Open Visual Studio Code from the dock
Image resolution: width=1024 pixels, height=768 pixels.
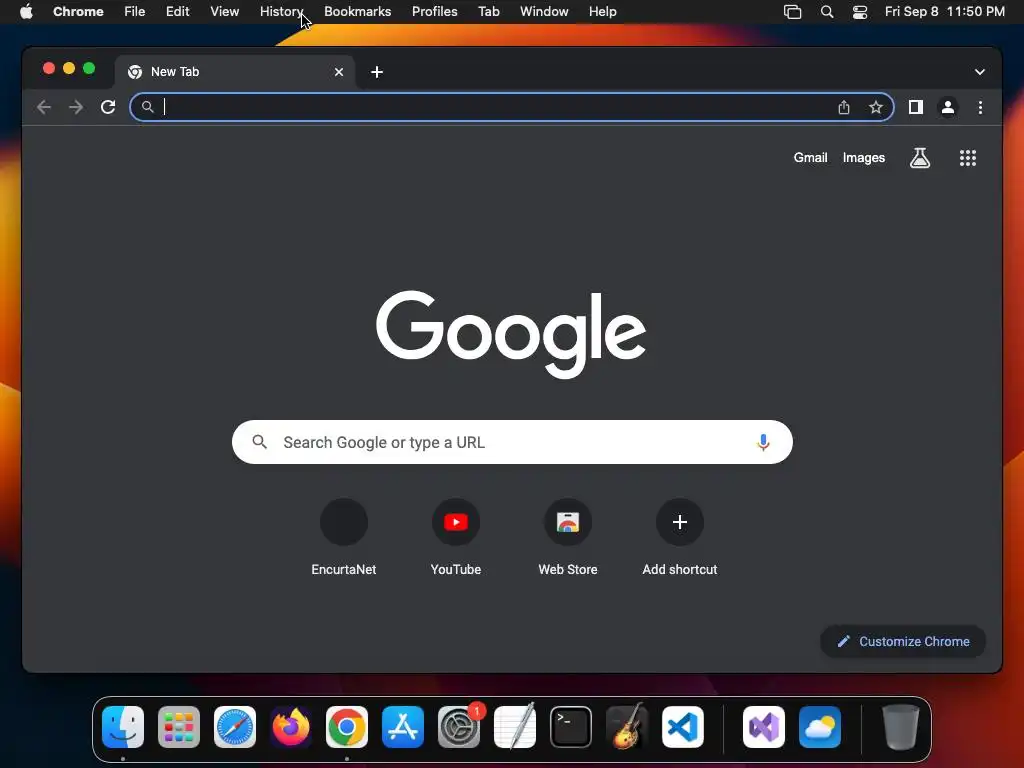683,727
